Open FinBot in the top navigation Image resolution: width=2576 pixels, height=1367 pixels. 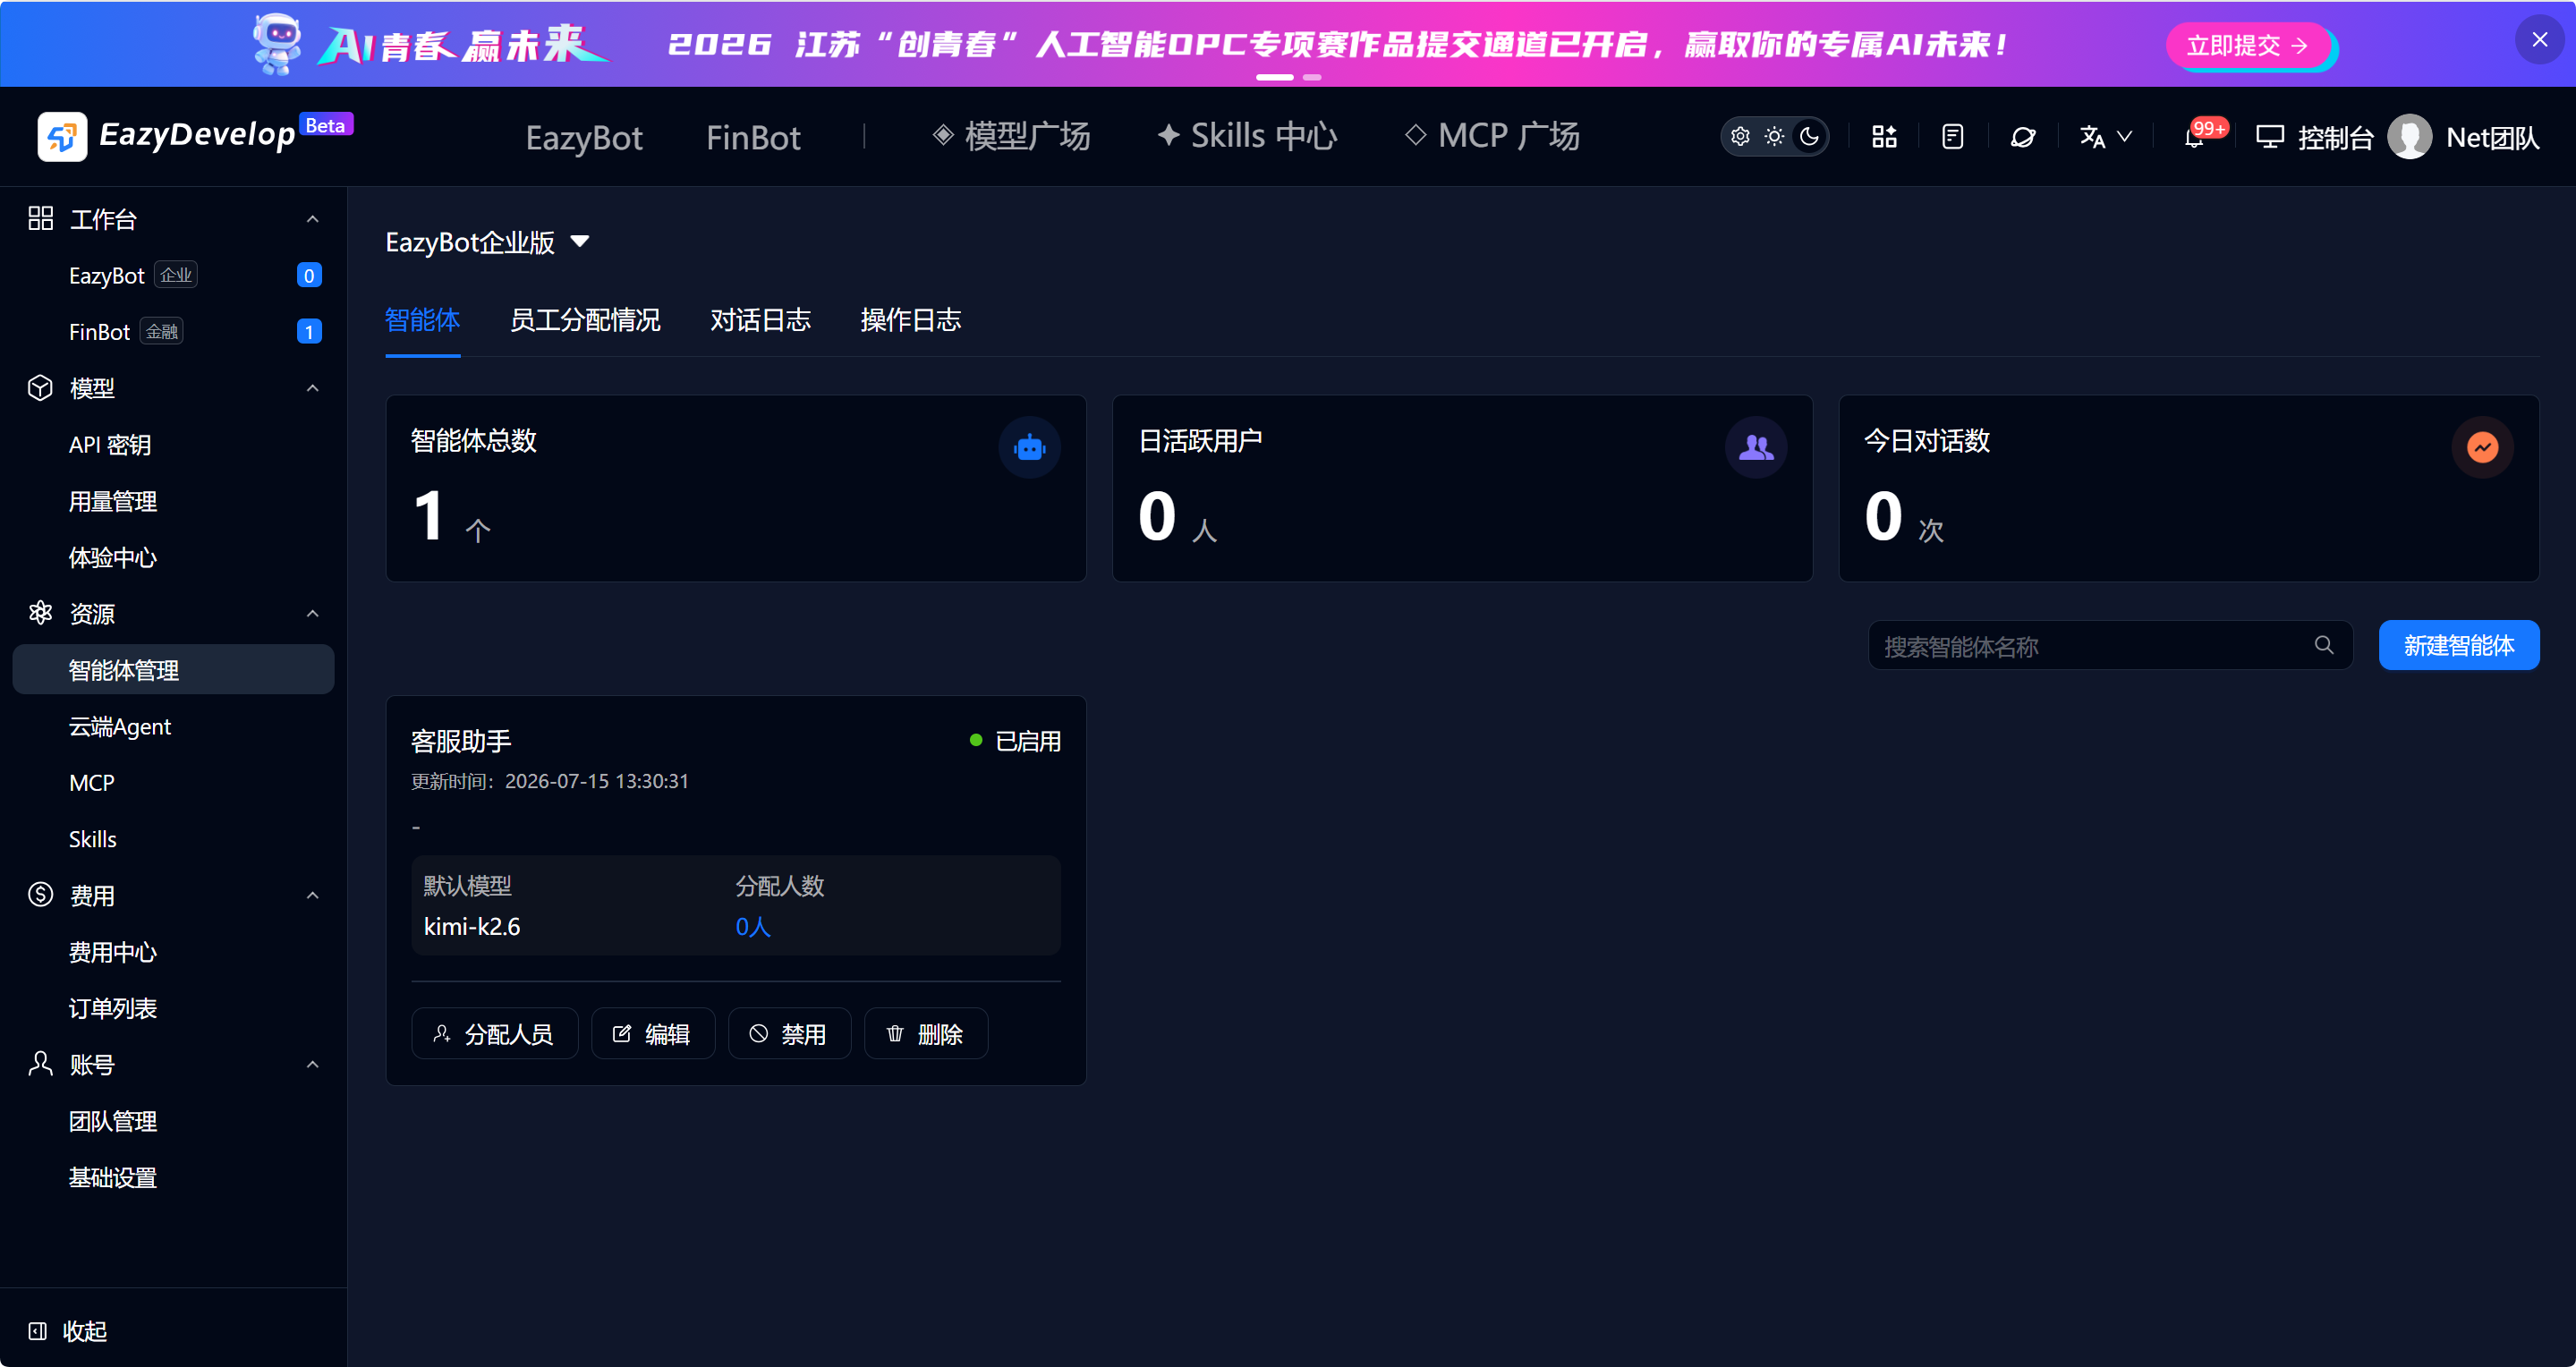click(x=753, y=137)
